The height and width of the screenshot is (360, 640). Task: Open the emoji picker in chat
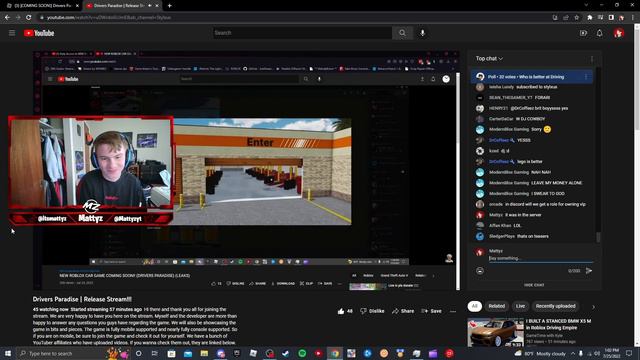pyautogui.click(x=480, y=271)
